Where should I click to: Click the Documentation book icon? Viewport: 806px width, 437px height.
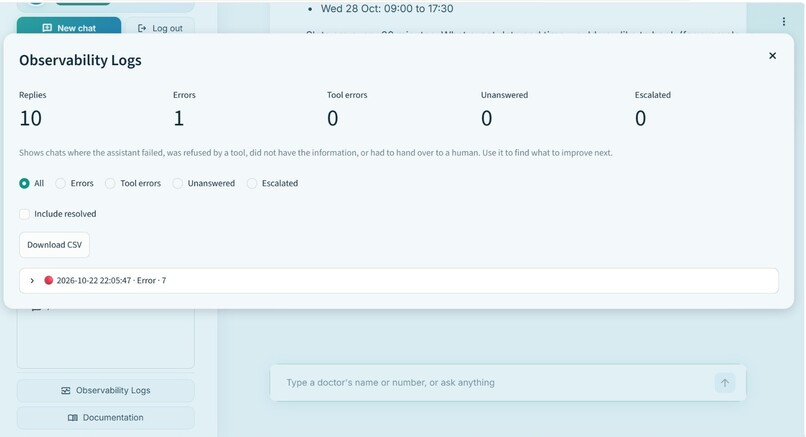(x=72, y=417)
